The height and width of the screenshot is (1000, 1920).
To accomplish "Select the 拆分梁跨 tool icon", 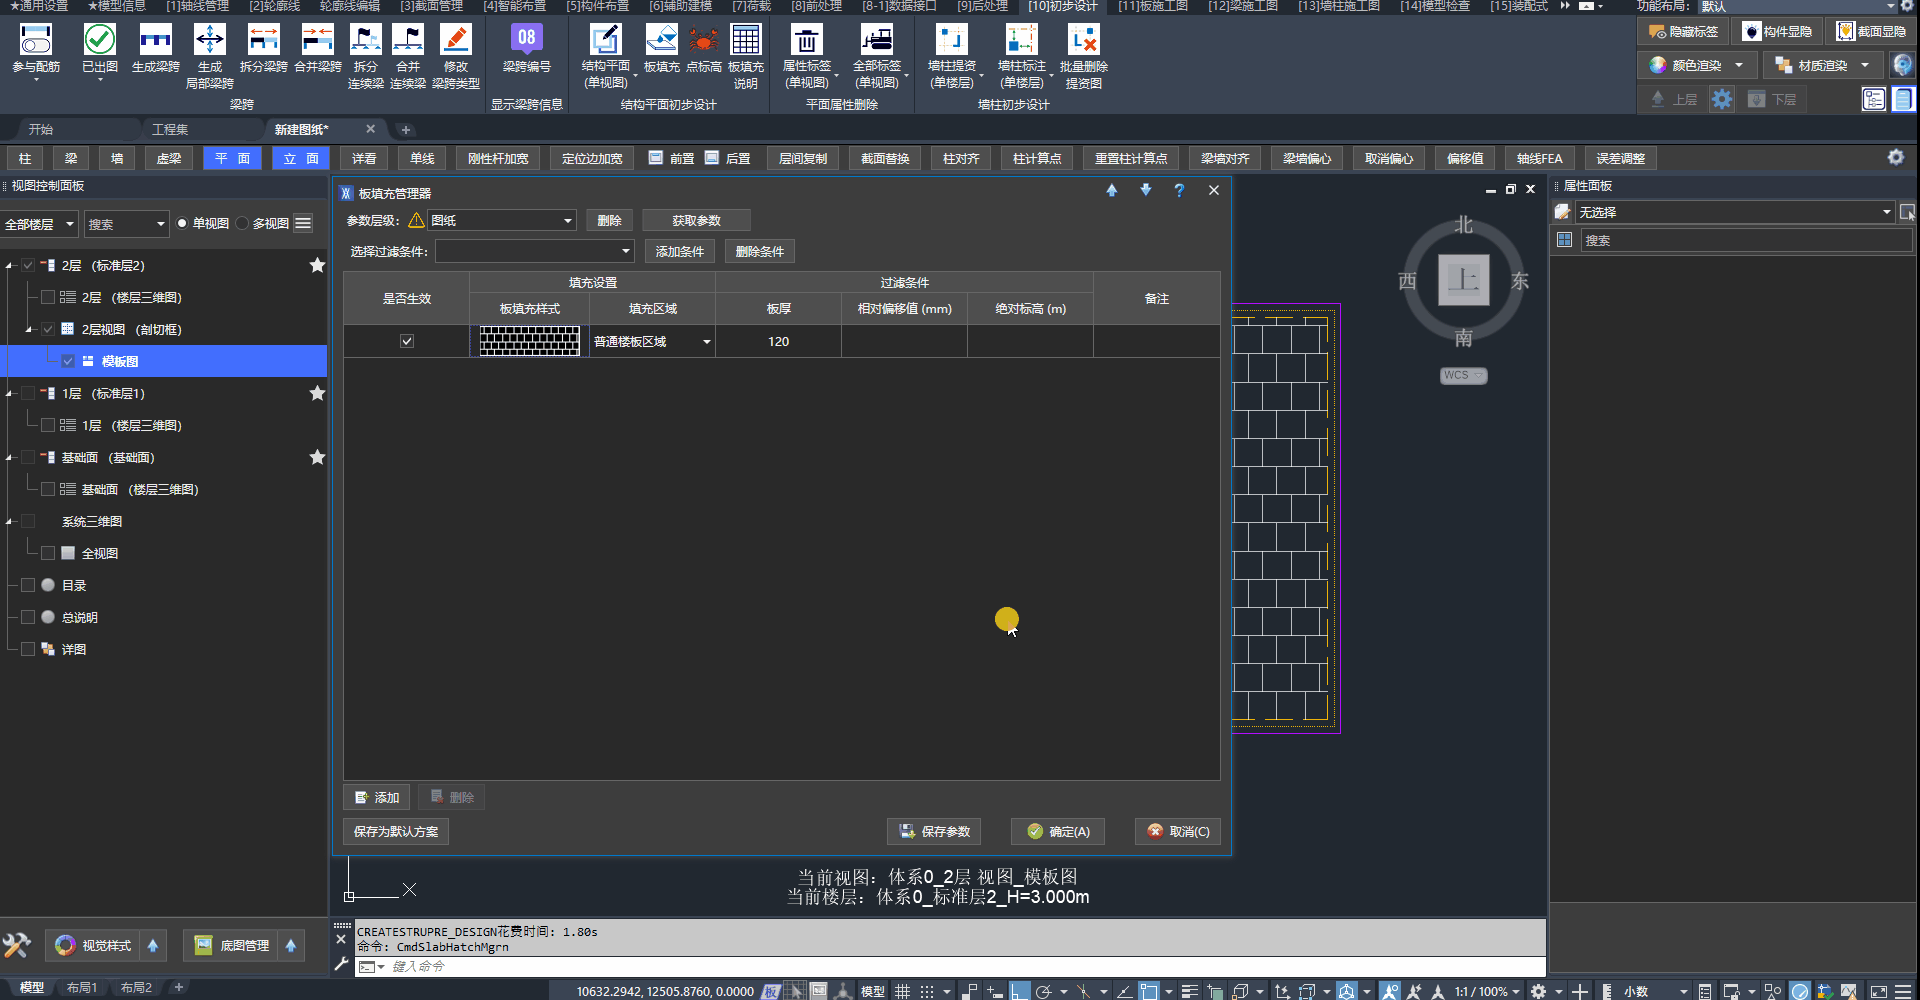I will 263,41.
